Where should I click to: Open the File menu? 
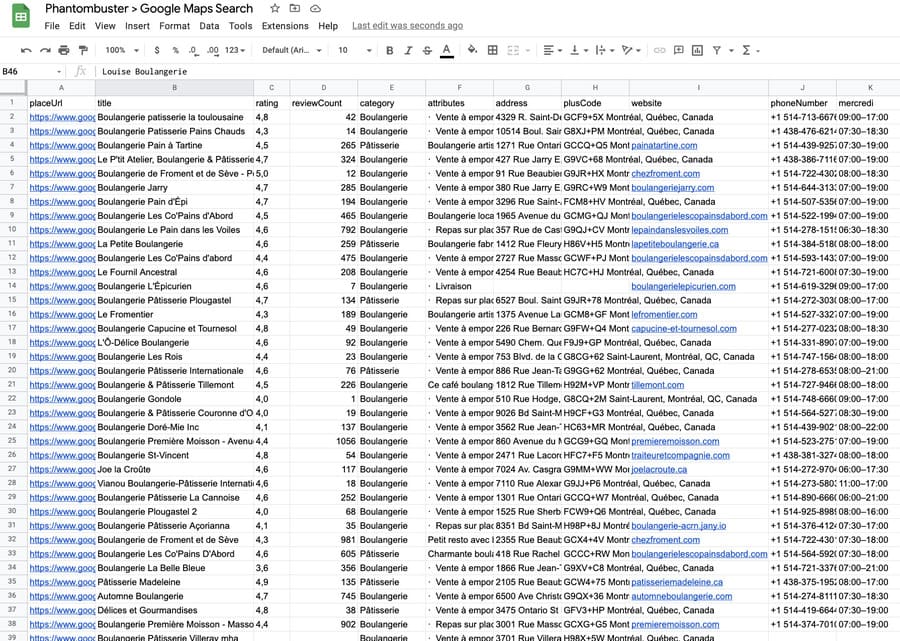point(52,26)
